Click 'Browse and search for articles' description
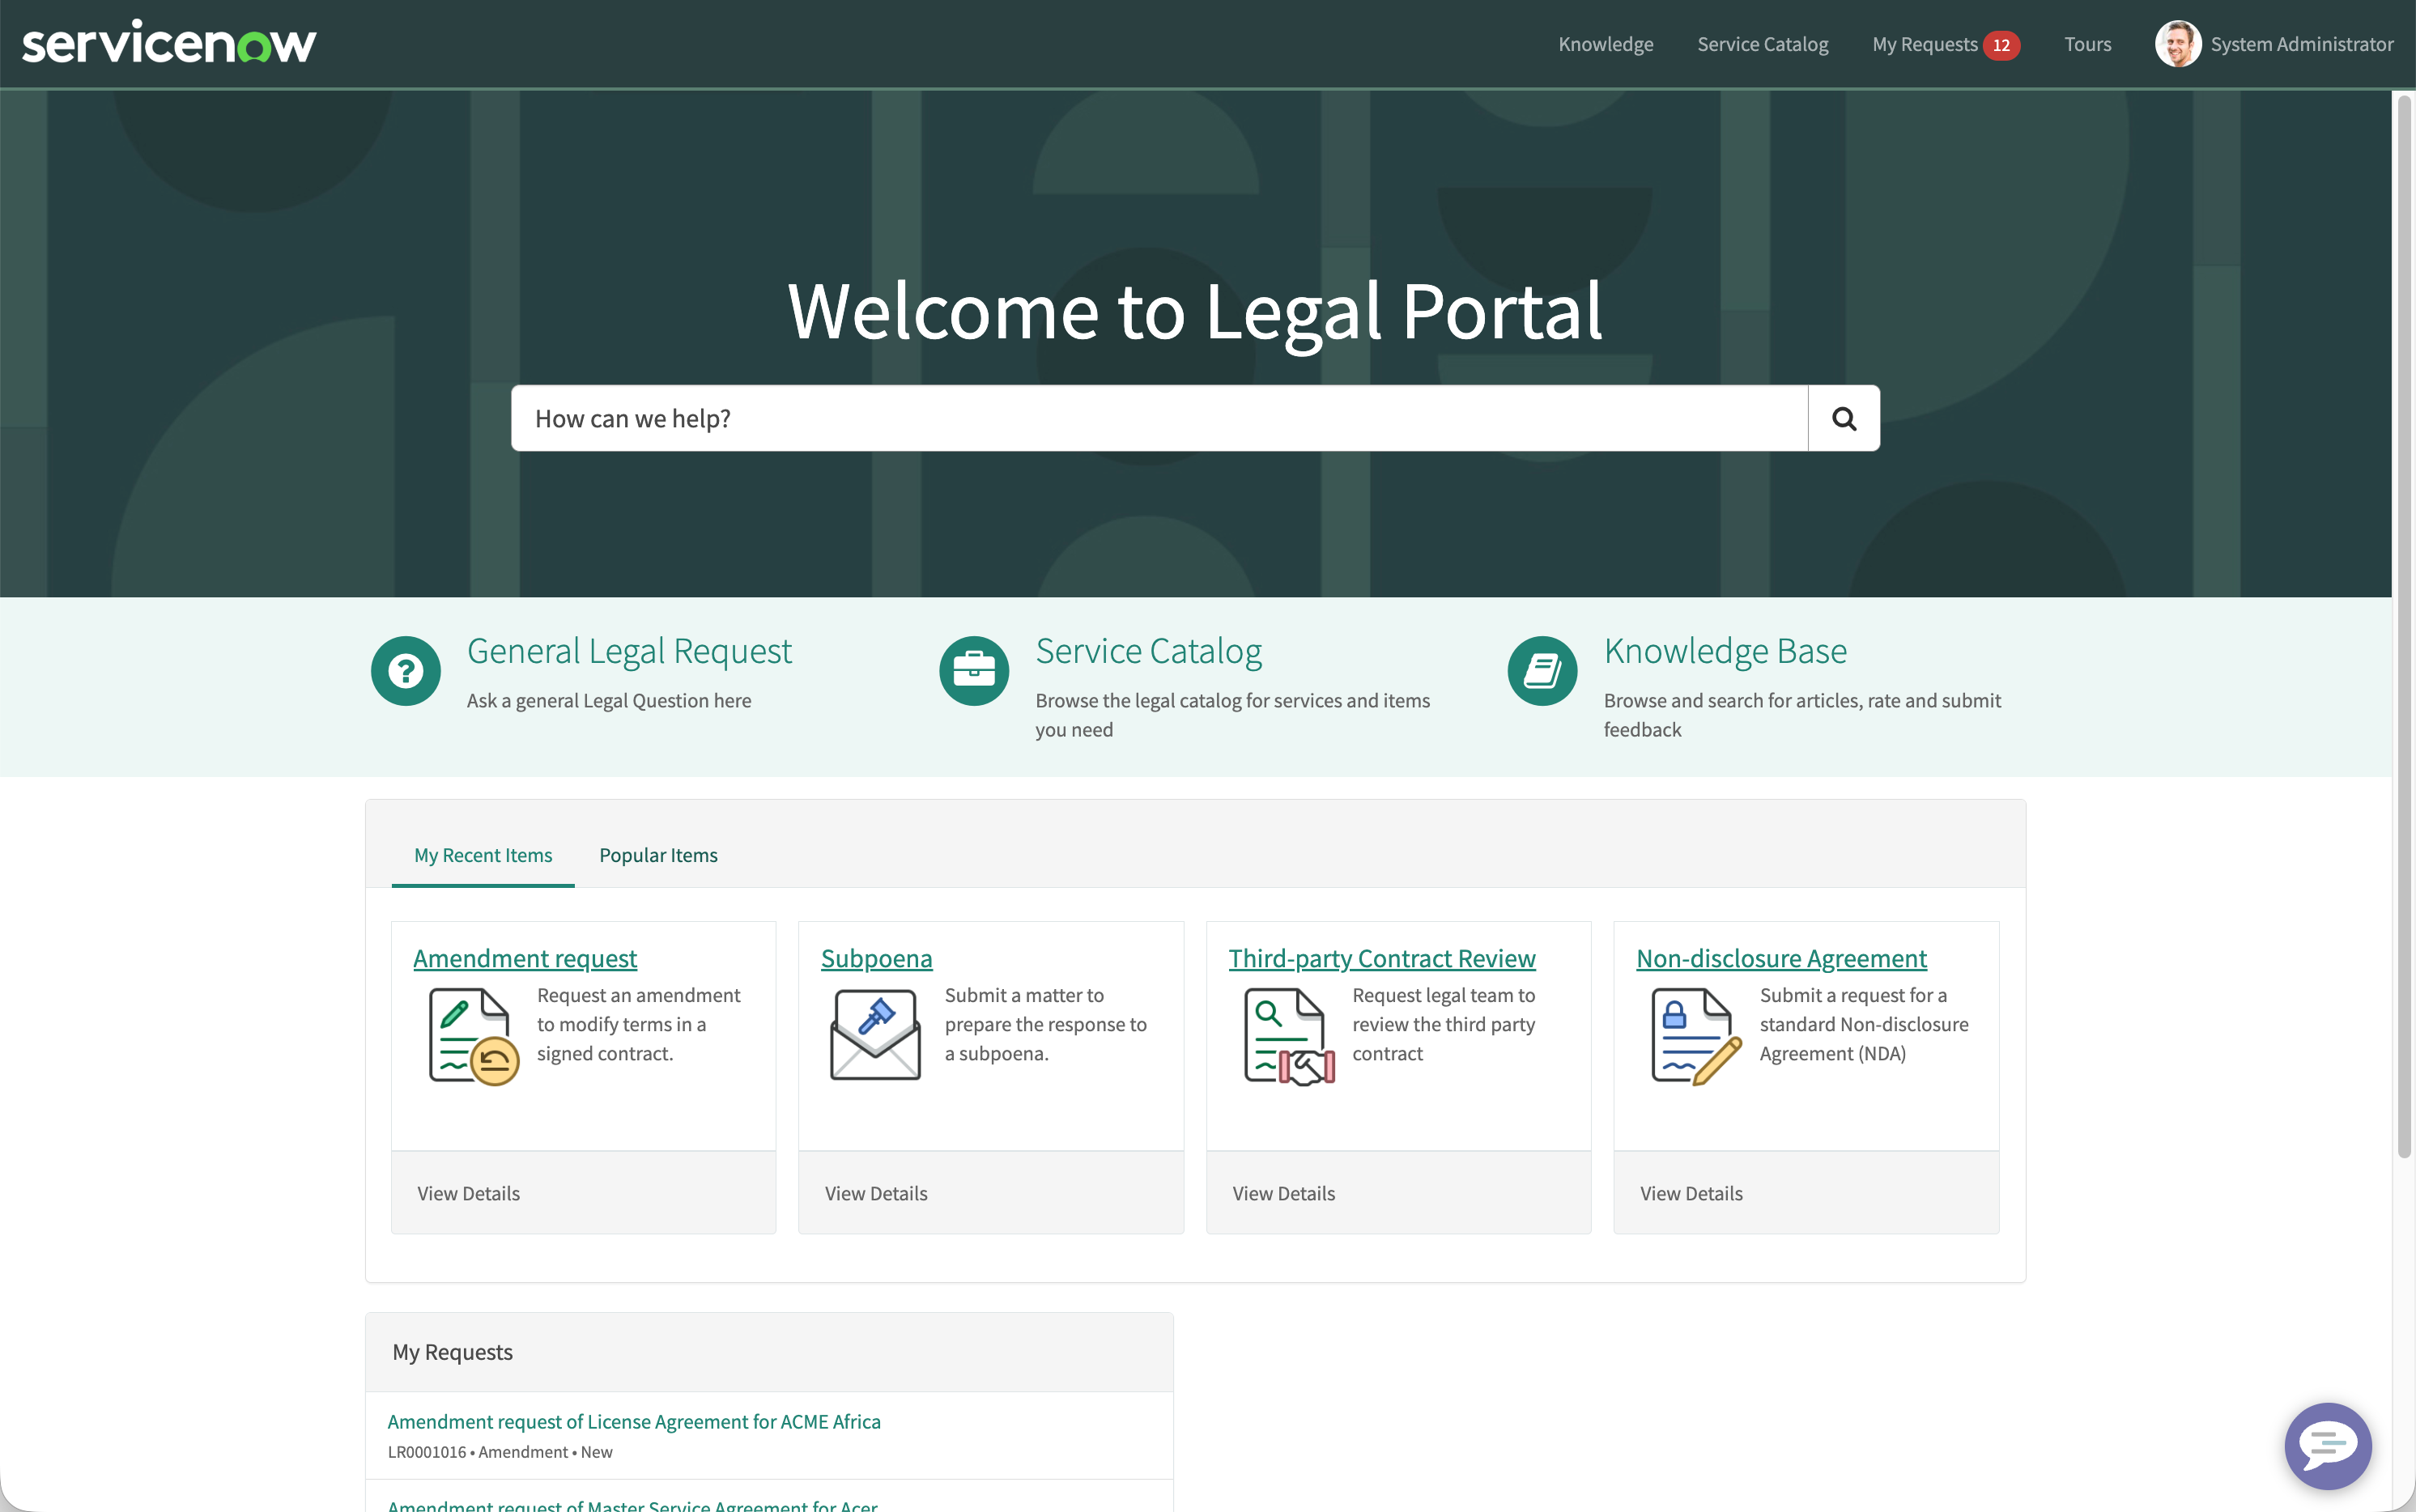2416x1512 pixels. pos(1802,715)
